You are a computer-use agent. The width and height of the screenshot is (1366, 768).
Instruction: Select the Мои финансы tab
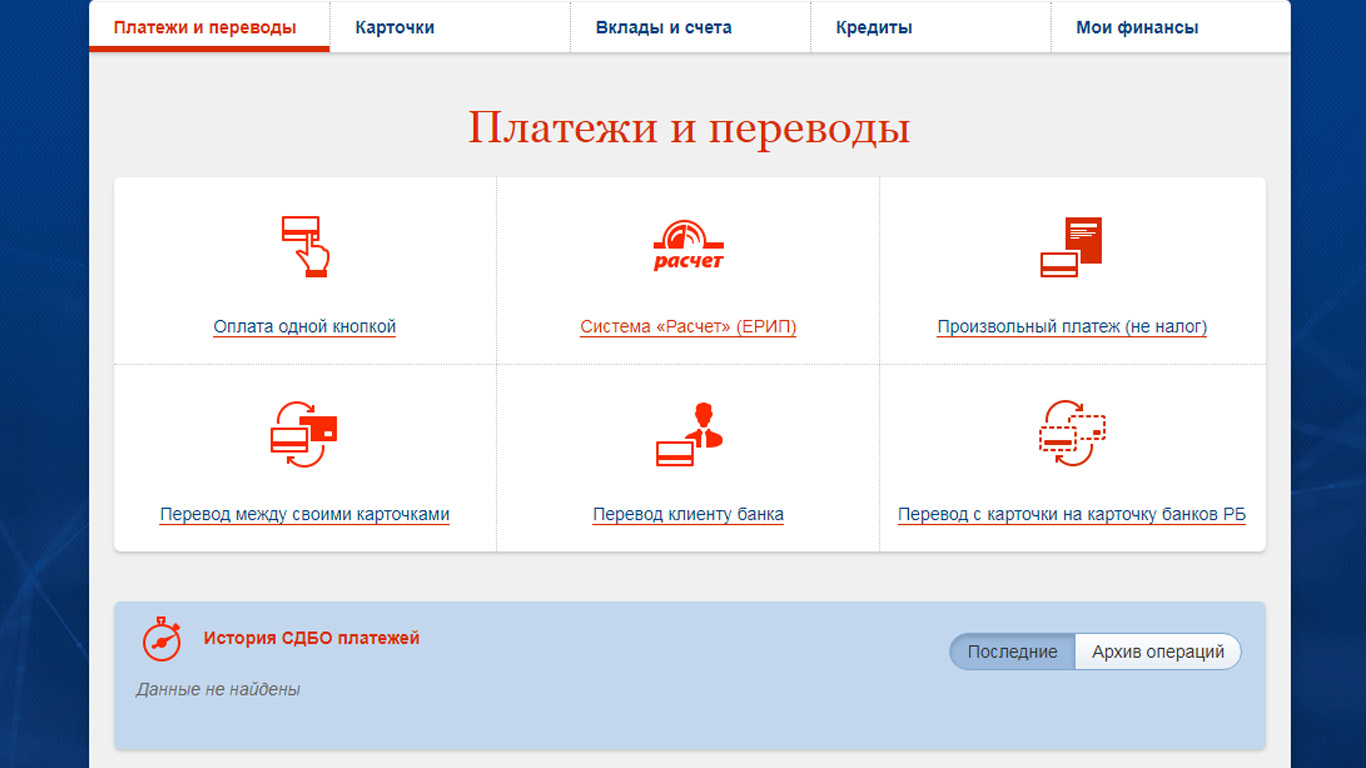[1171, 26]
